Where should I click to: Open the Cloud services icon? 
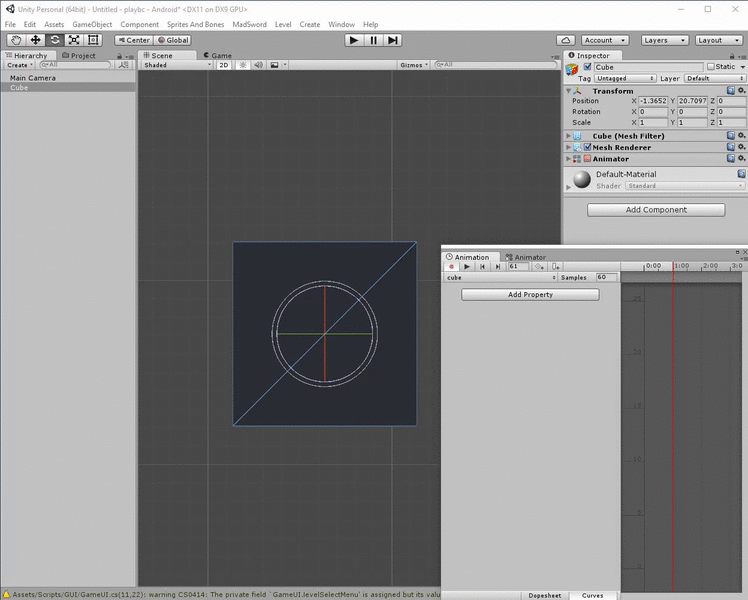(x=566, y=40)
